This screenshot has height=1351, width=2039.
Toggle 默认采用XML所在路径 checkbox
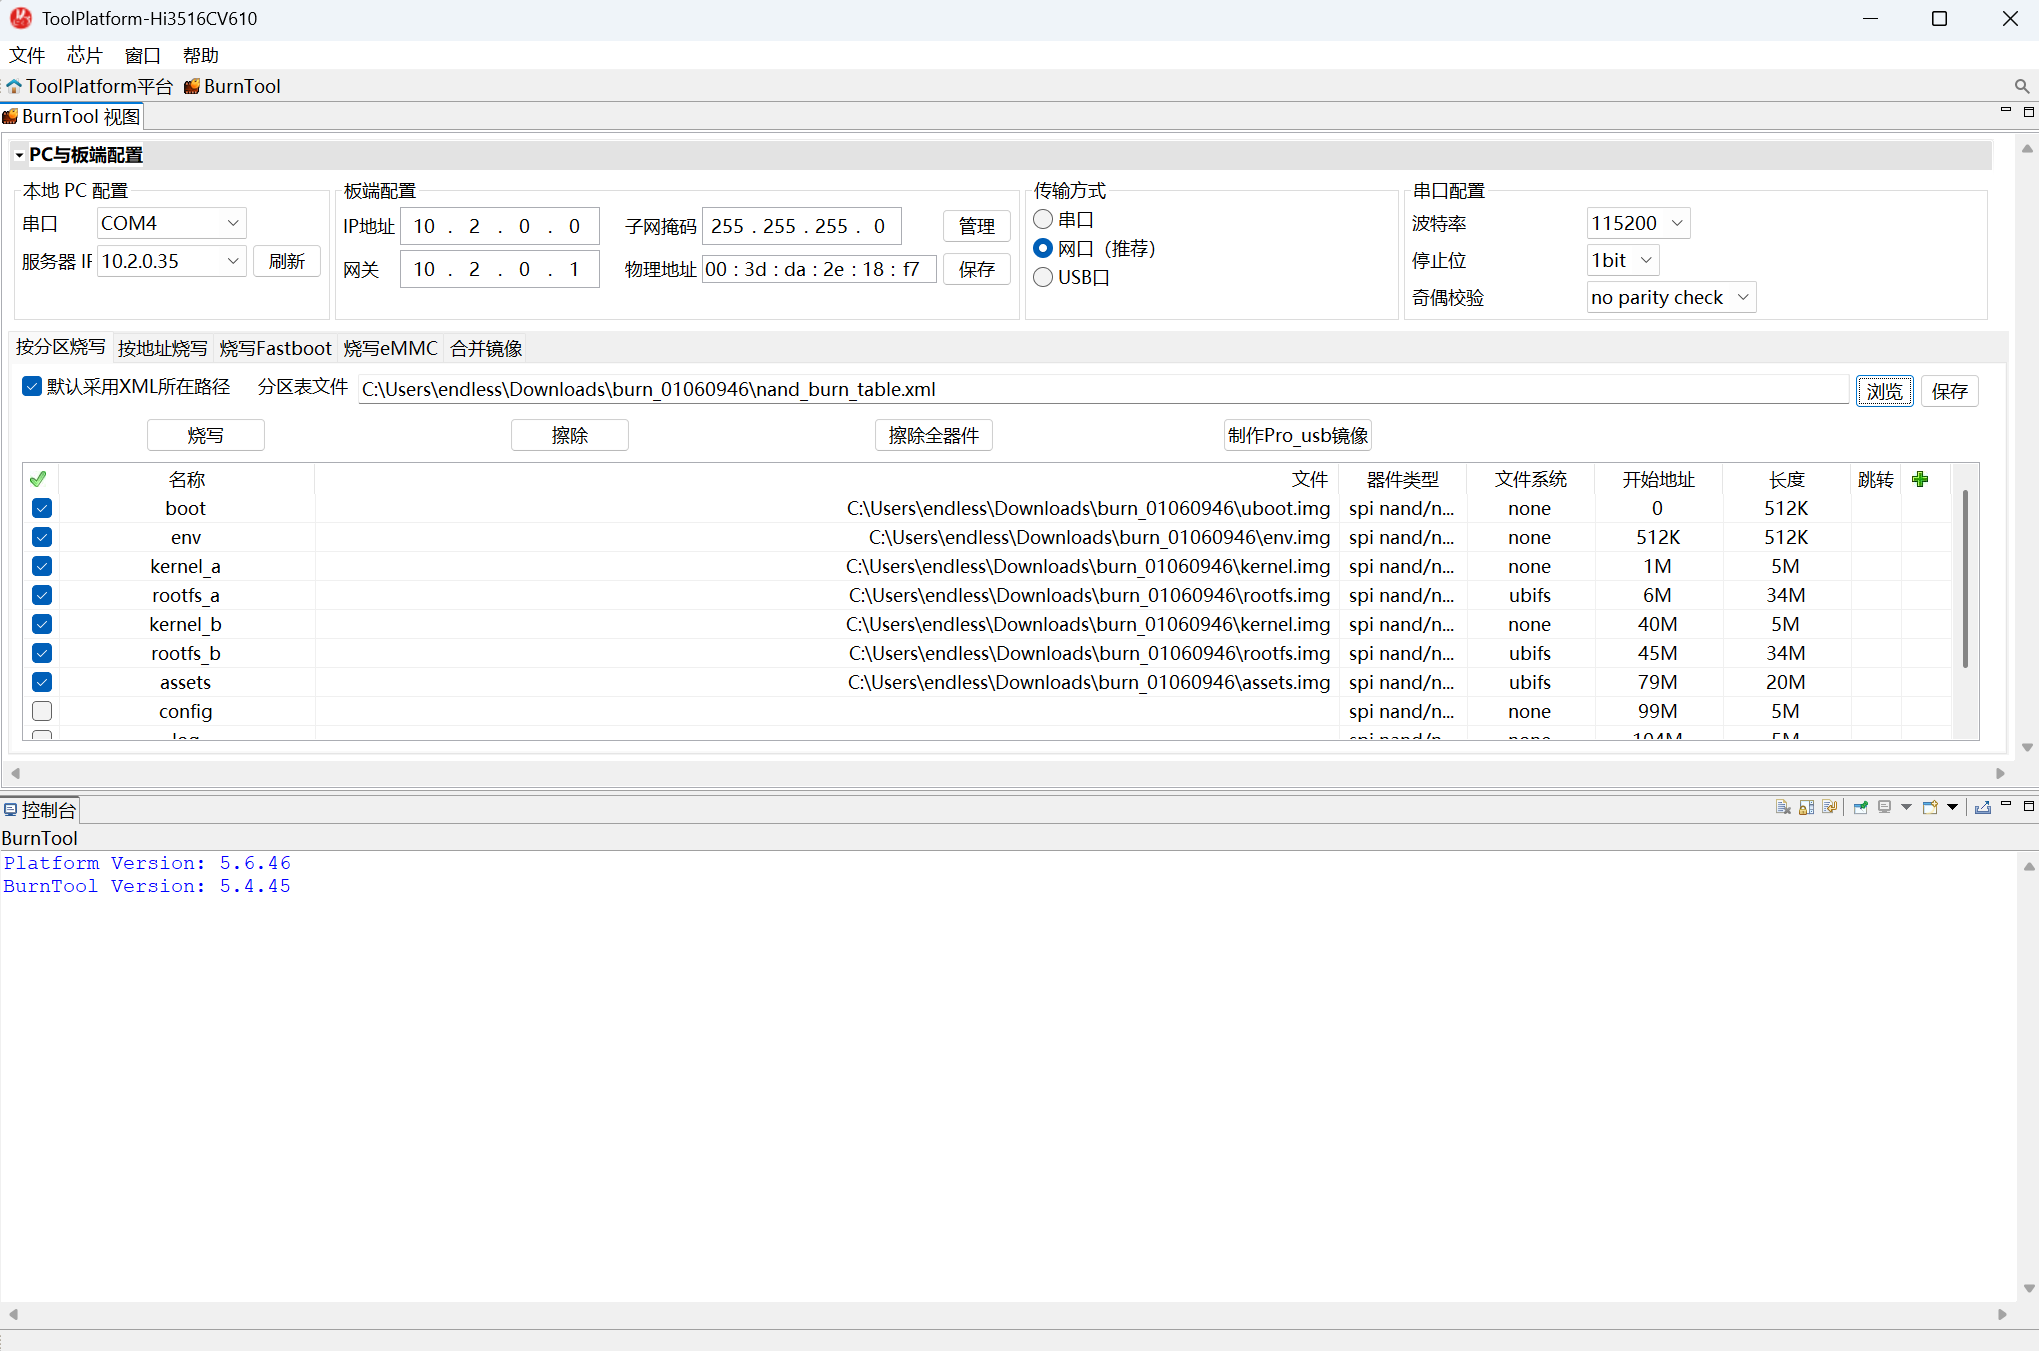(x=32, y=386)
